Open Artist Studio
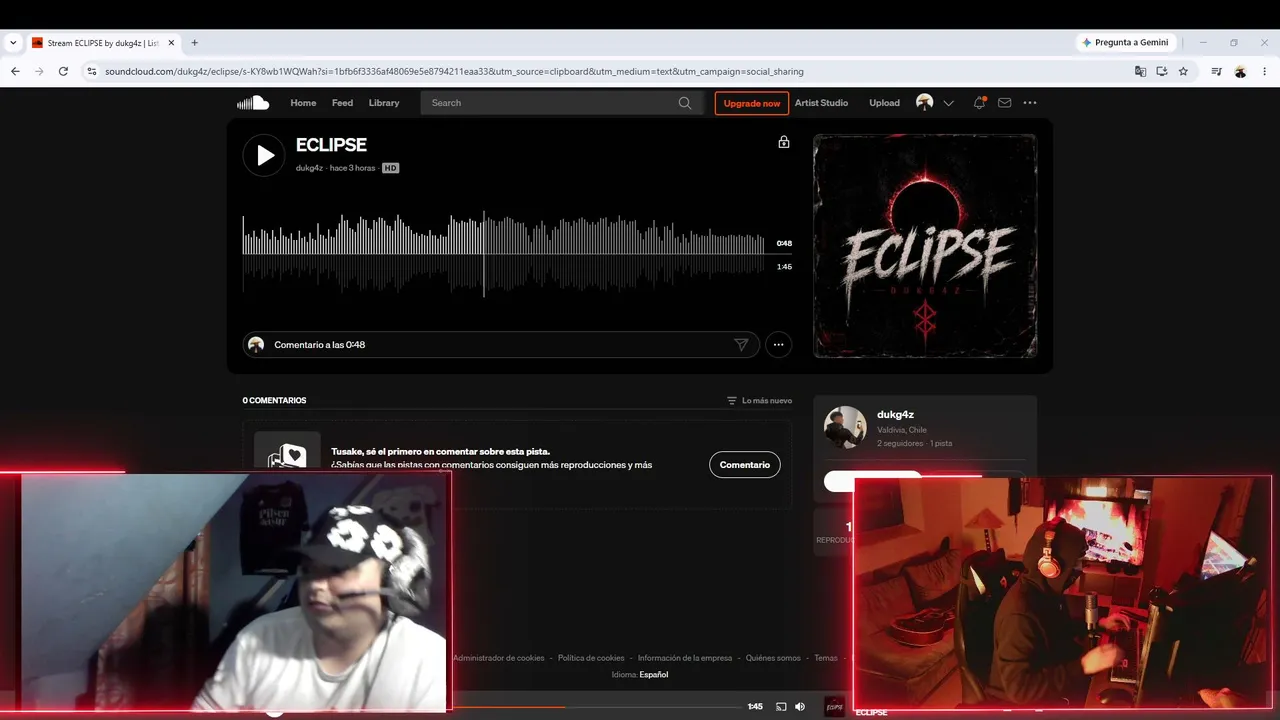 pos(821,103)
